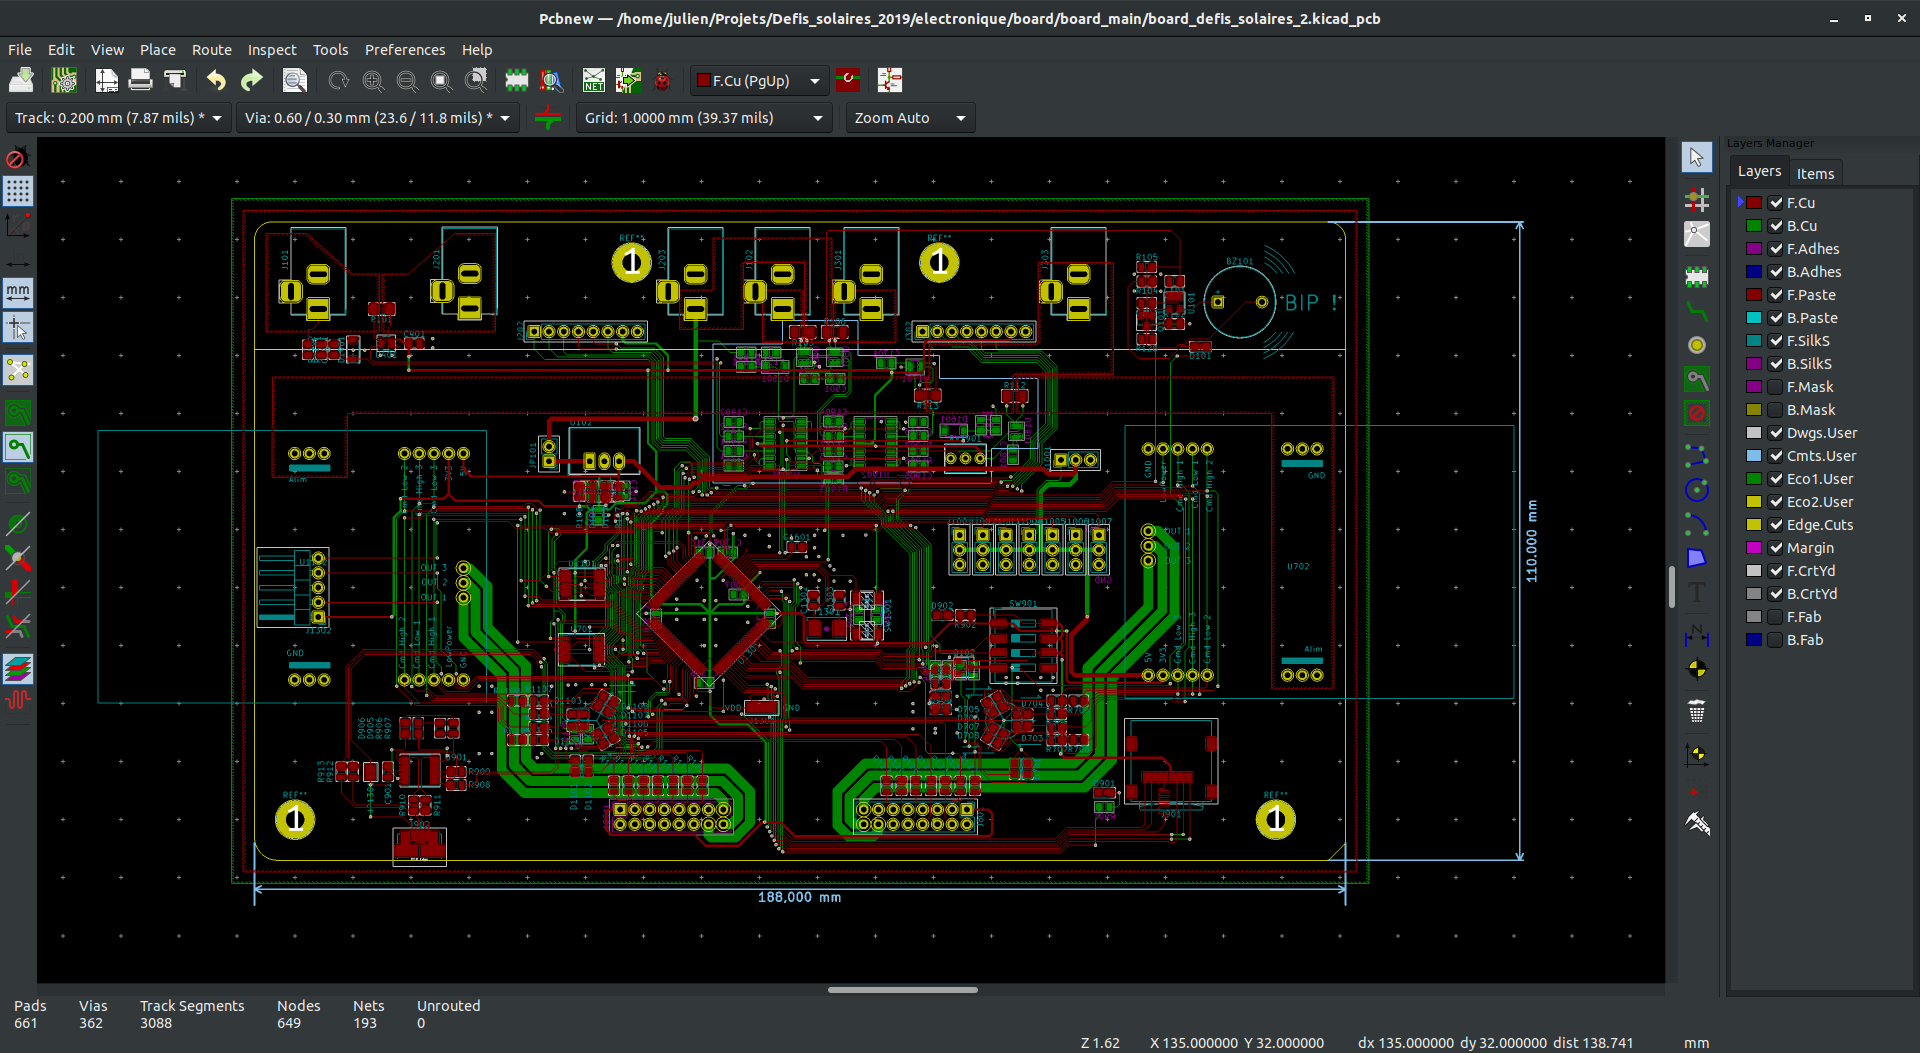Click the Edge.Cuts yellow color swatch
The width and height of the screenshot is (1920, 1053).
(1754, 525)
